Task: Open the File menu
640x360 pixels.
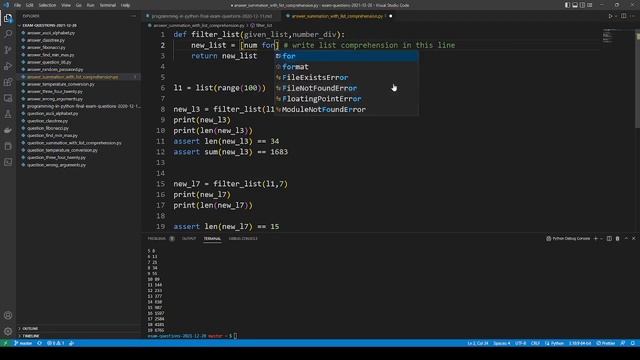Action: click(17, 5)
